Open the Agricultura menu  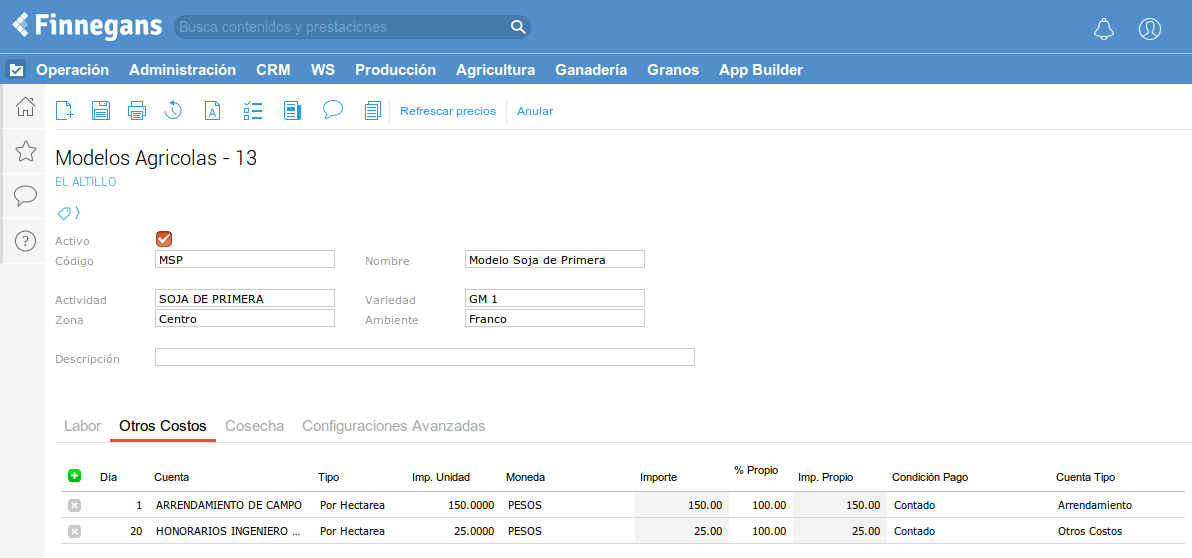tap(495, 70)
